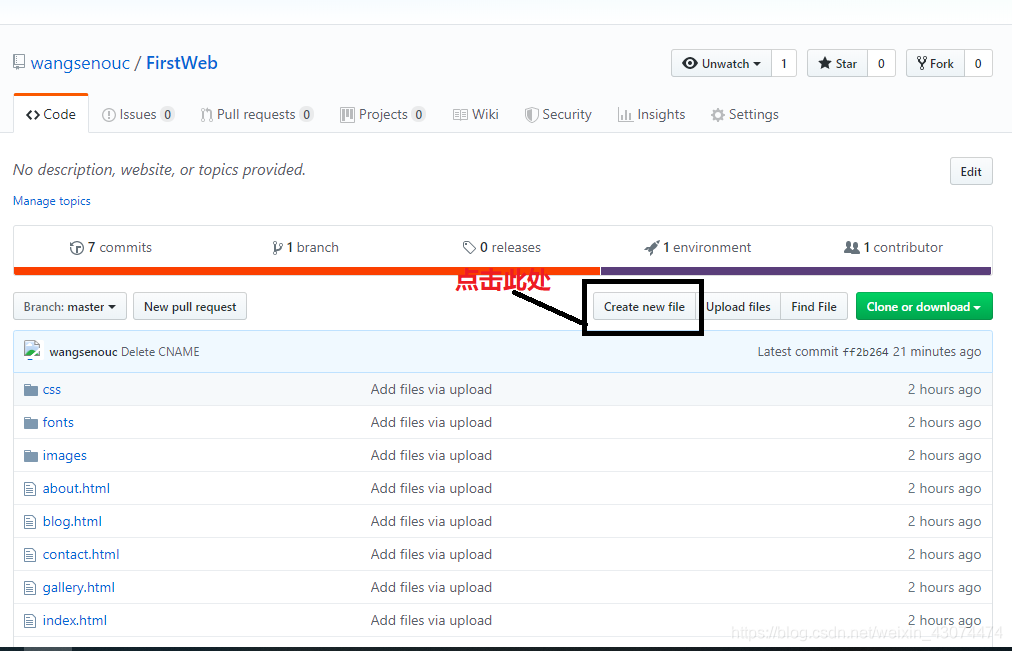1012x651 pixels.
Task: Open the Unwatch dropdown
Action: 722,63
